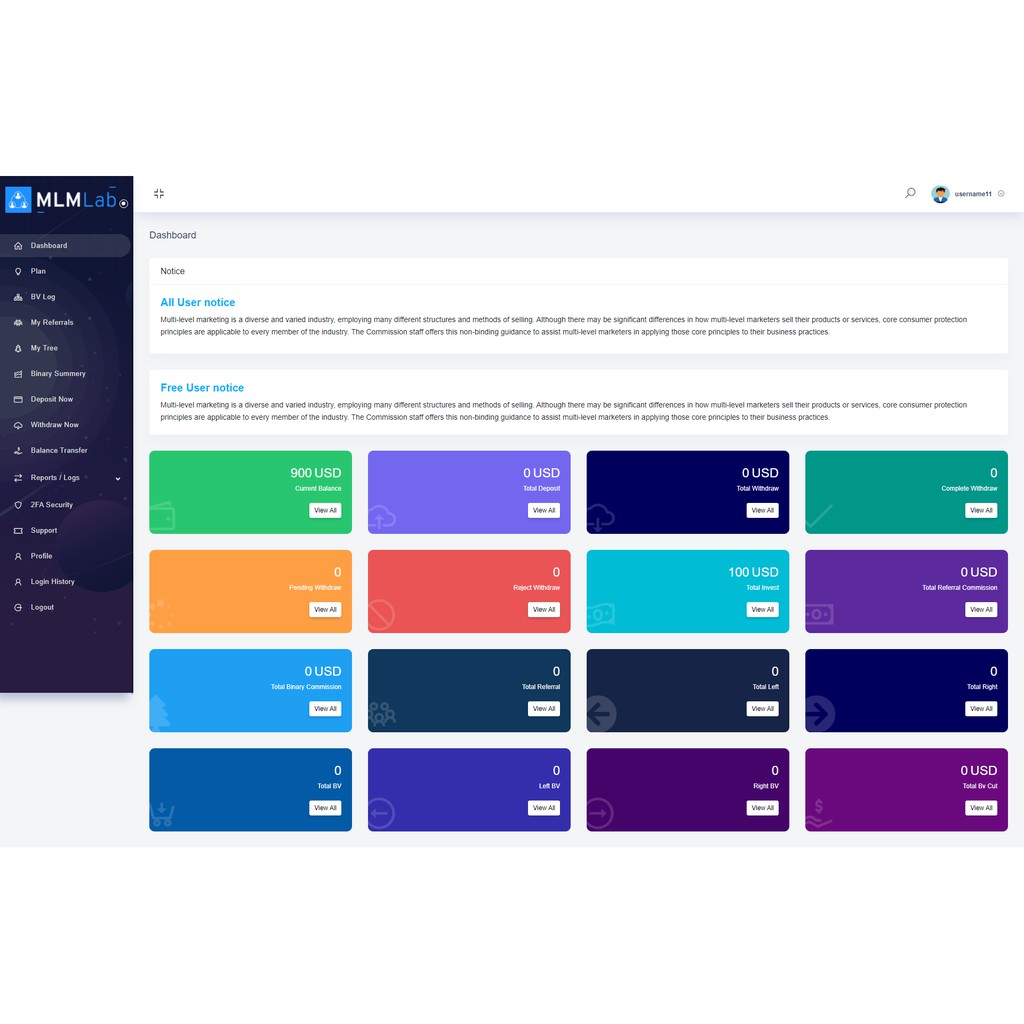Click the user avatar picture
This screenshot has height=1024, width=1024.
point(940,194)
